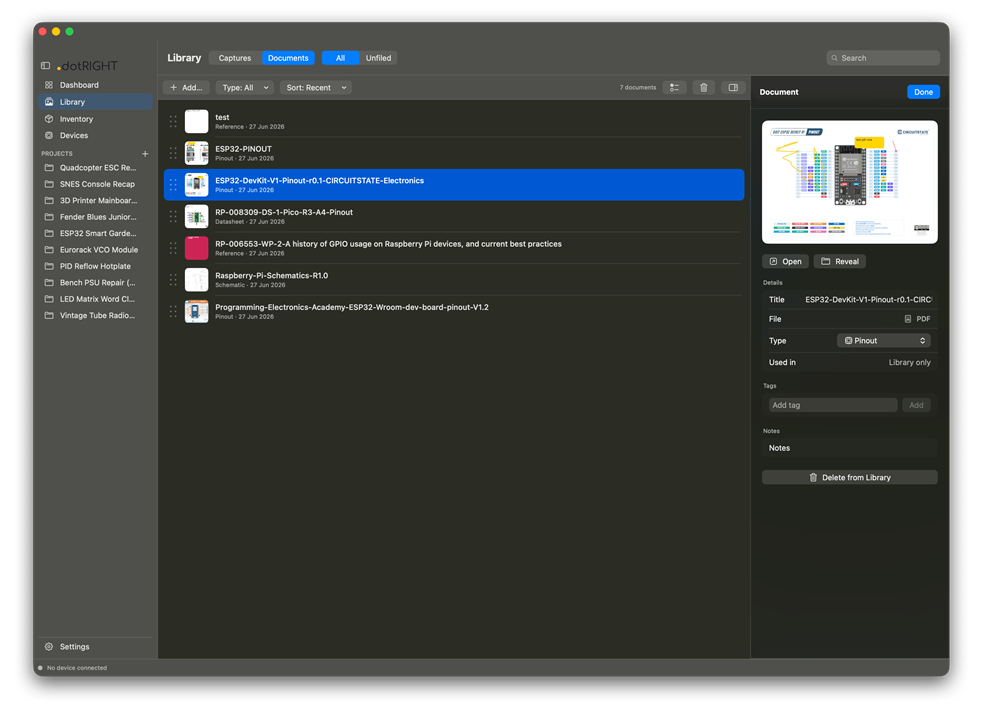Click the 7 documents count label

point(638,88)
